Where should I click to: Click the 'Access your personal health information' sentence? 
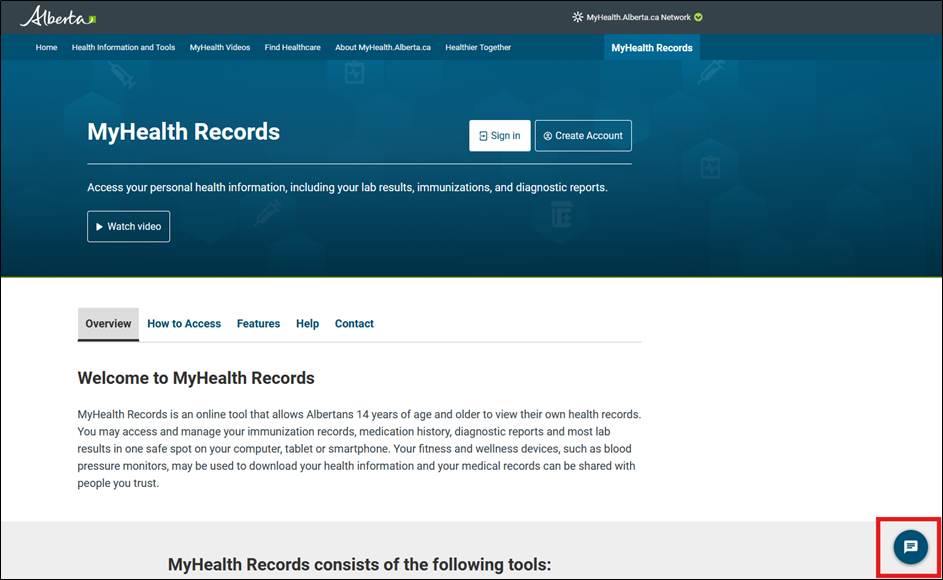click(347, 188)
